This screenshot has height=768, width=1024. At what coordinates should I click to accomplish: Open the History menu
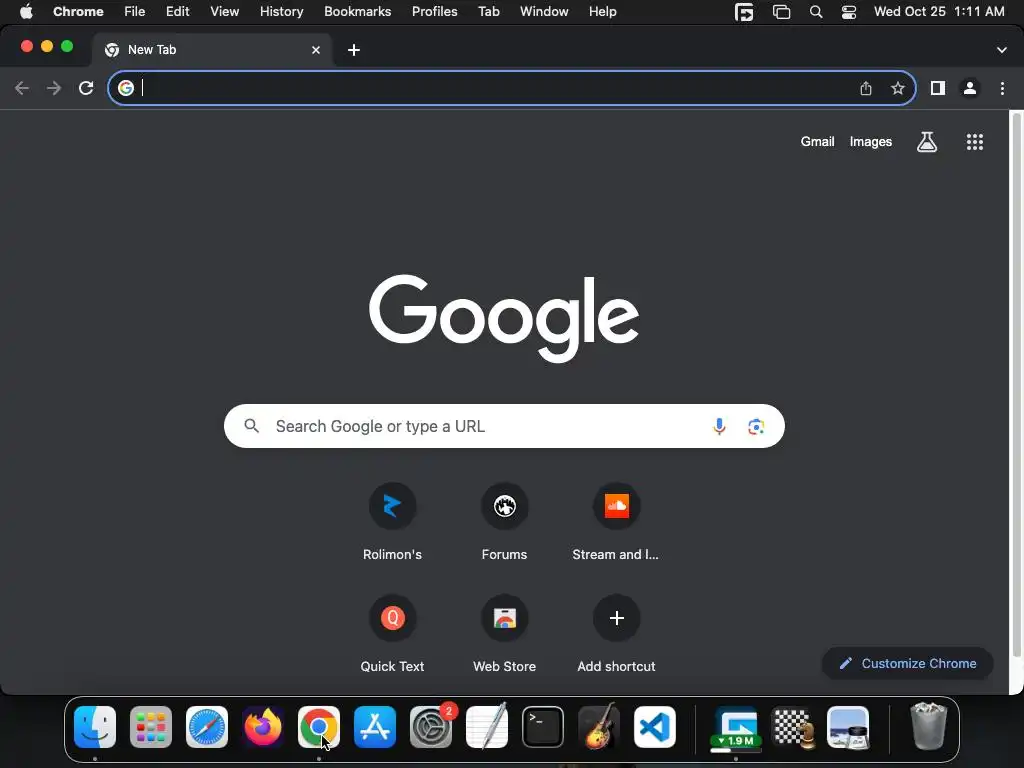tap(281, 12)
